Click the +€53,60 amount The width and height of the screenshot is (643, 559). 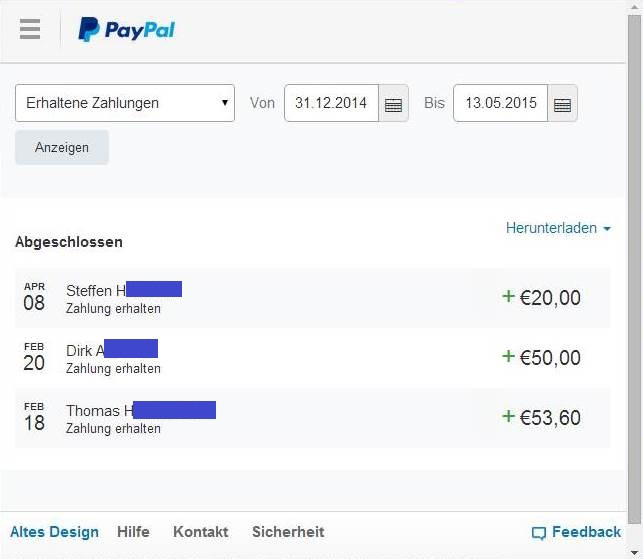point(541,418)
